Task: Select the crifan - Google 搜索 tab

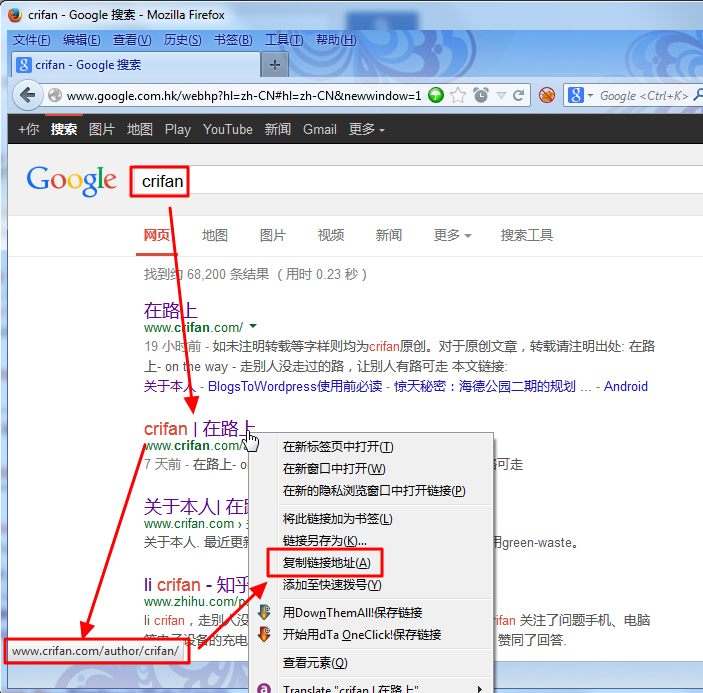Action: (135, 65)
